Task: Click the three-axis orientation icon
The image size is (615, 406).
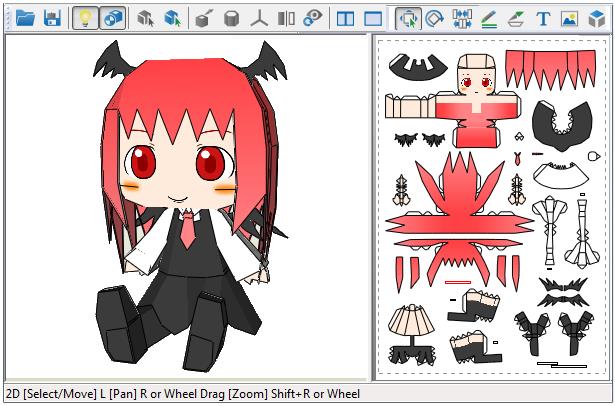Action: coord(259,18)
